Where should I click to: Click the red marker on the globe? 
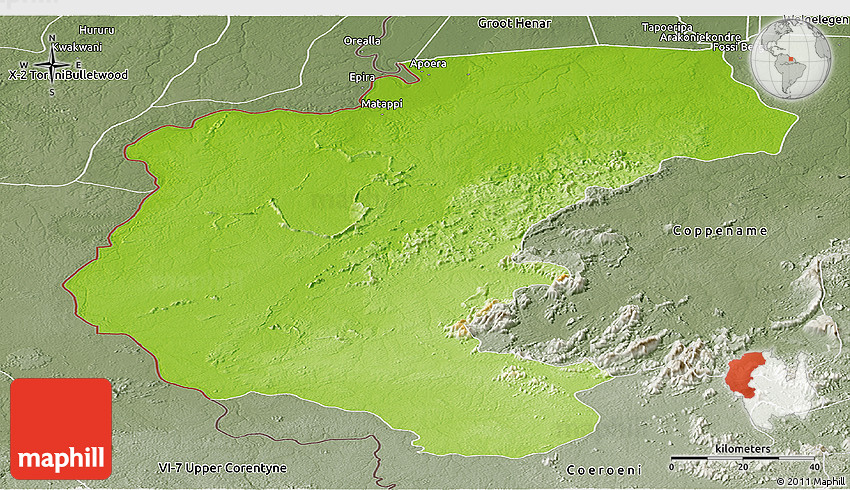coord(791,59)
